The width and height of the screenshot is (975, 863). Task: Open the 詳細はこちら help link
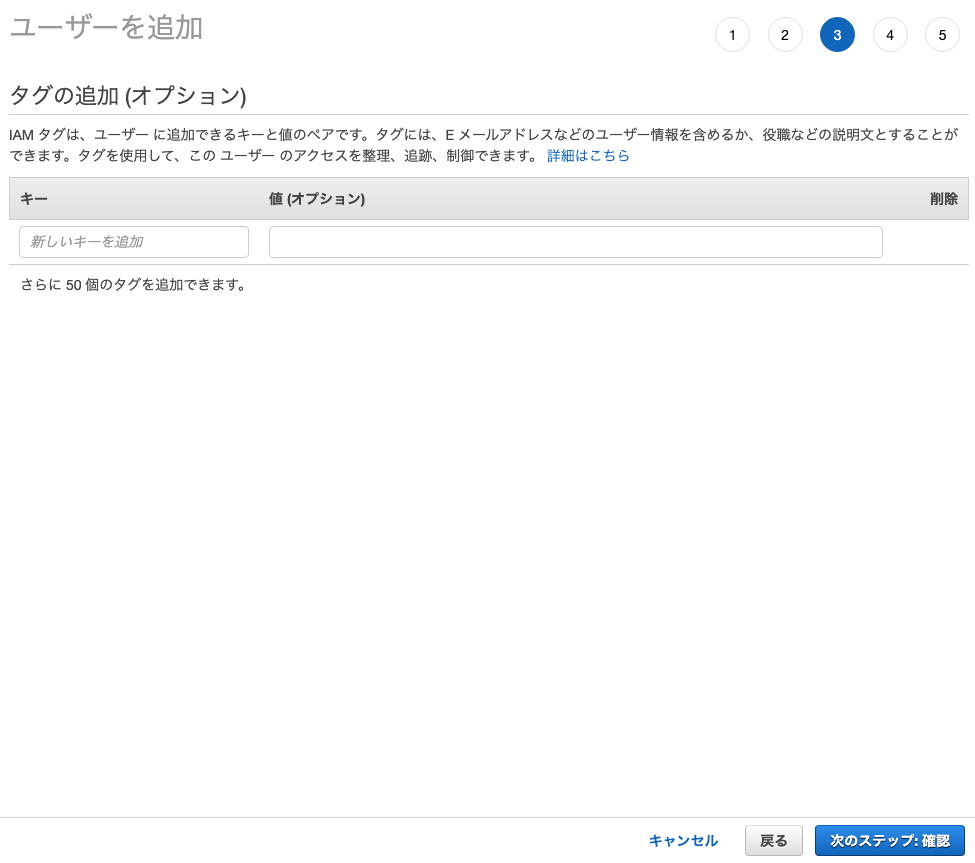[588, 156]
